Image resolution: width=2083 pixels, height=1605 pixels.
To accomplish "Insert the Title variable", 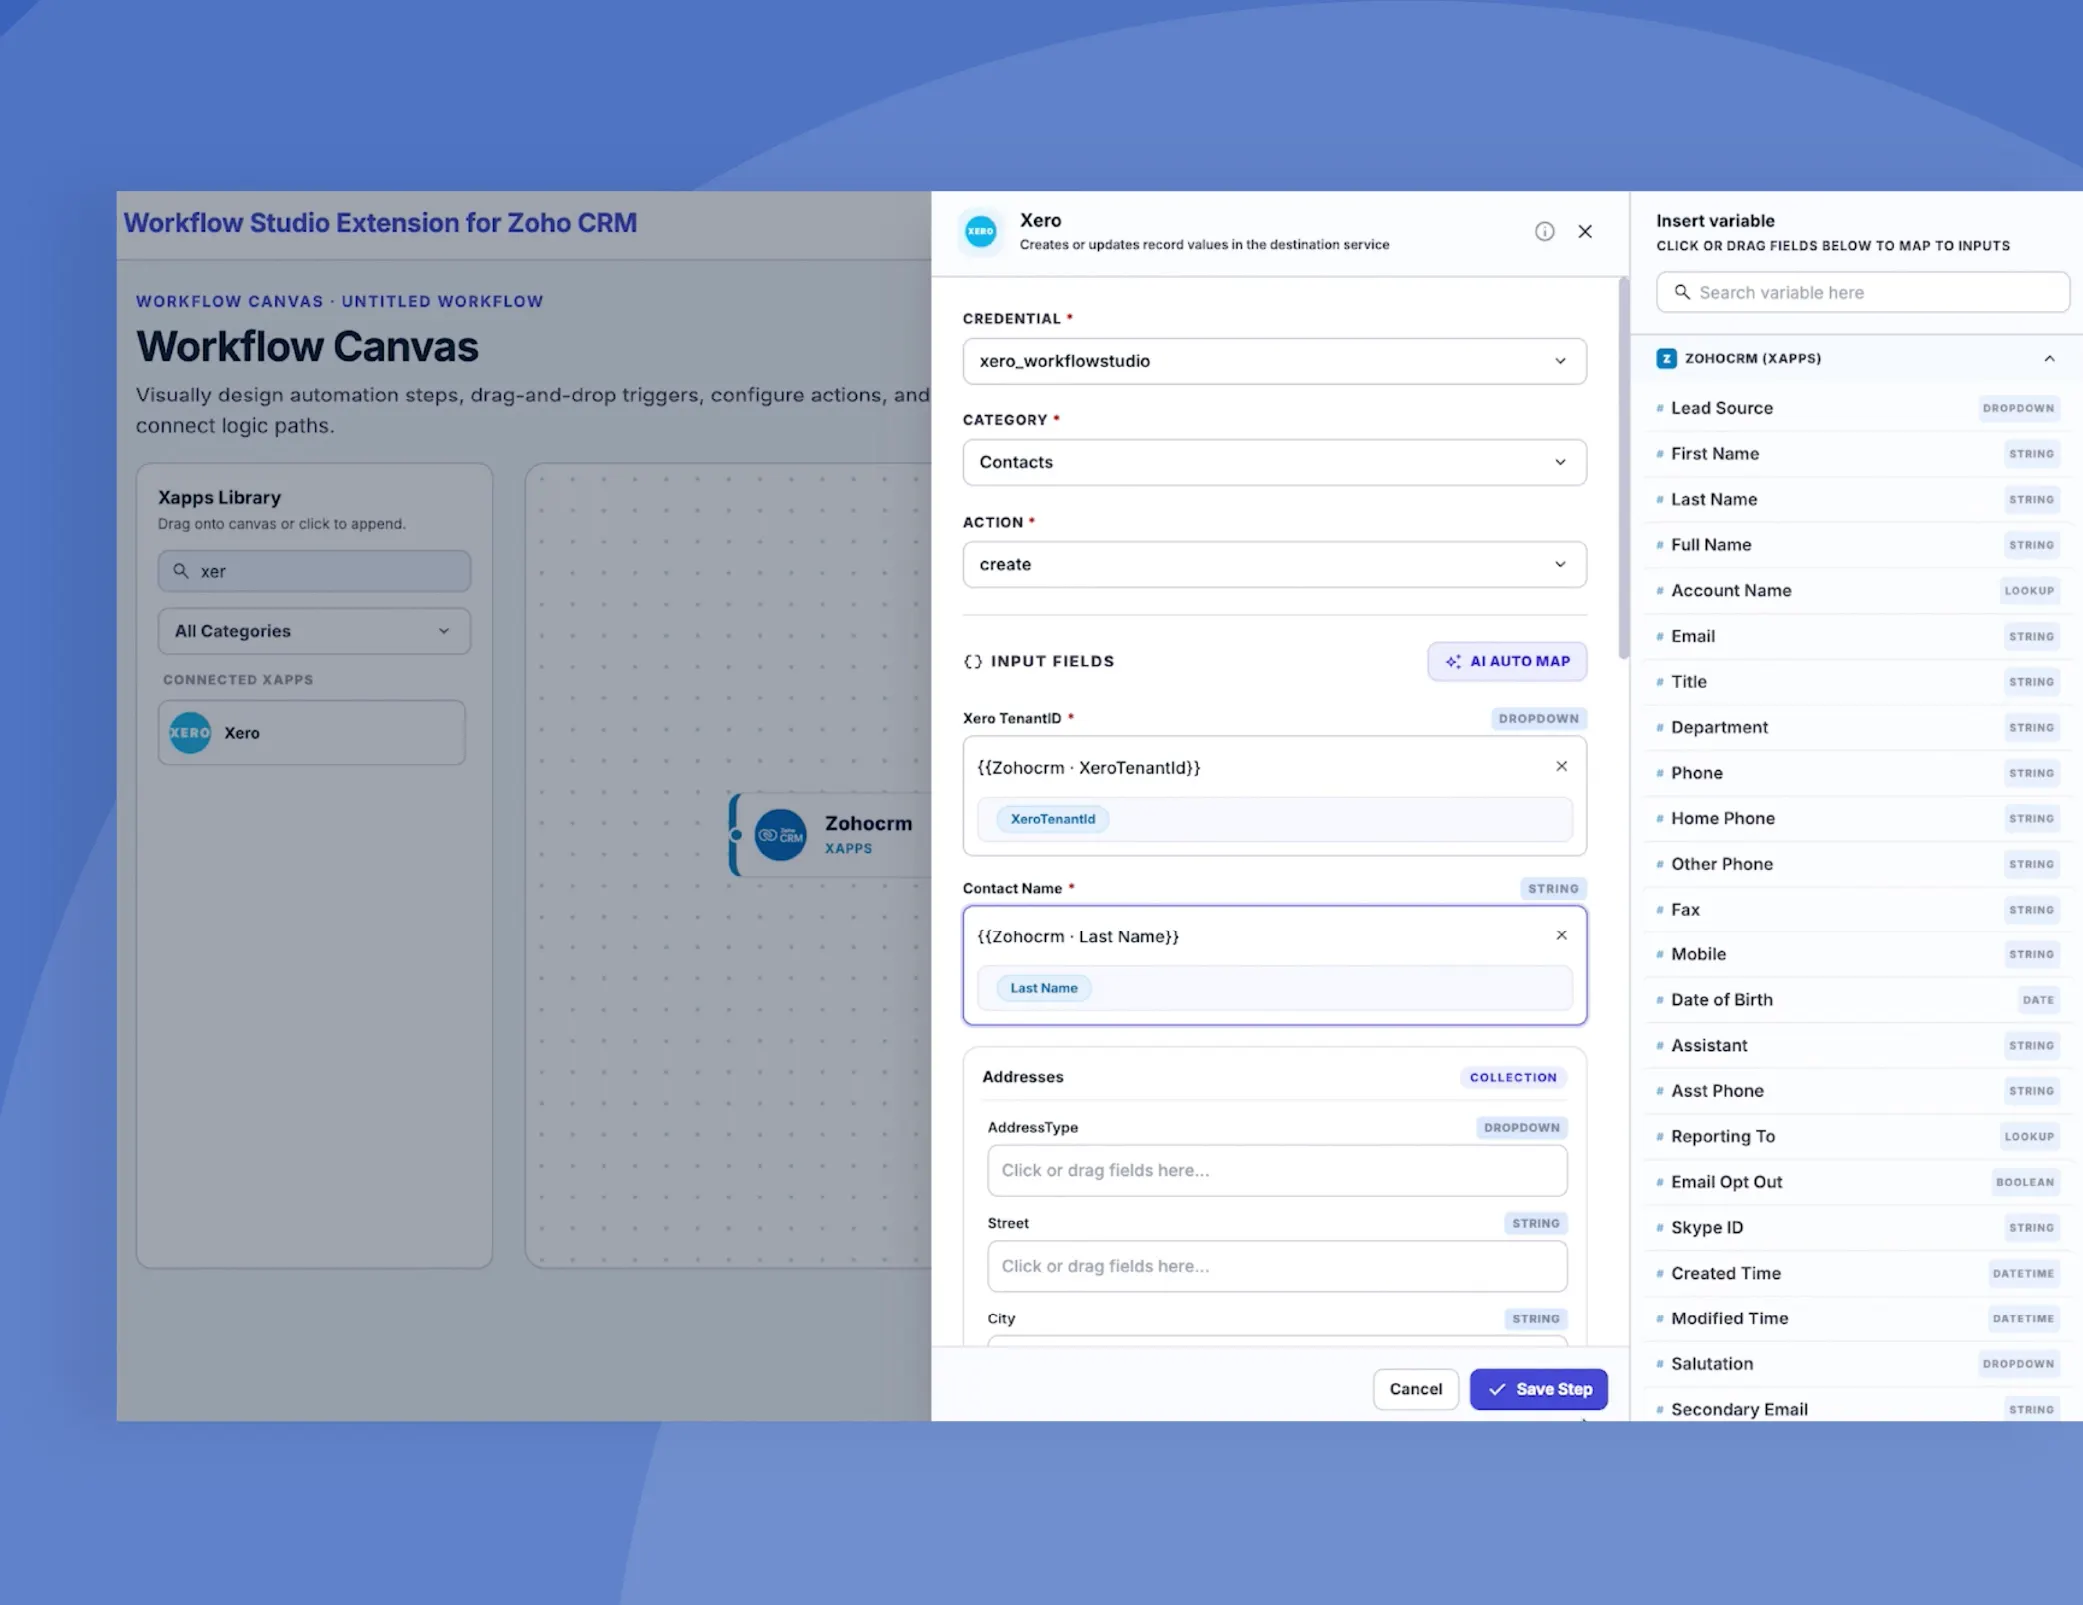I will 1857,682.
